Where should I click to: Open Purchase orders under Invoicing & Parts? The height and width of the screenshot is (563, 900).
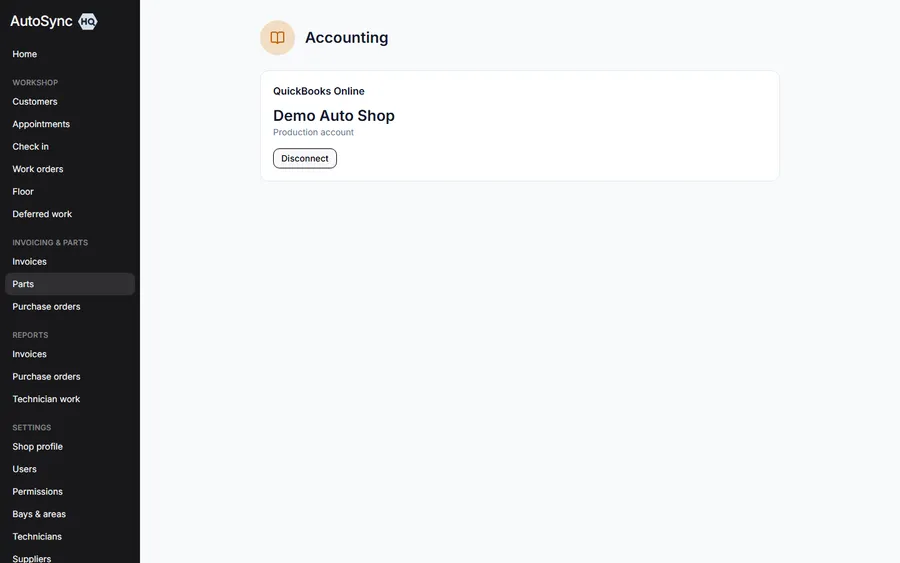(x=46, y=306)
